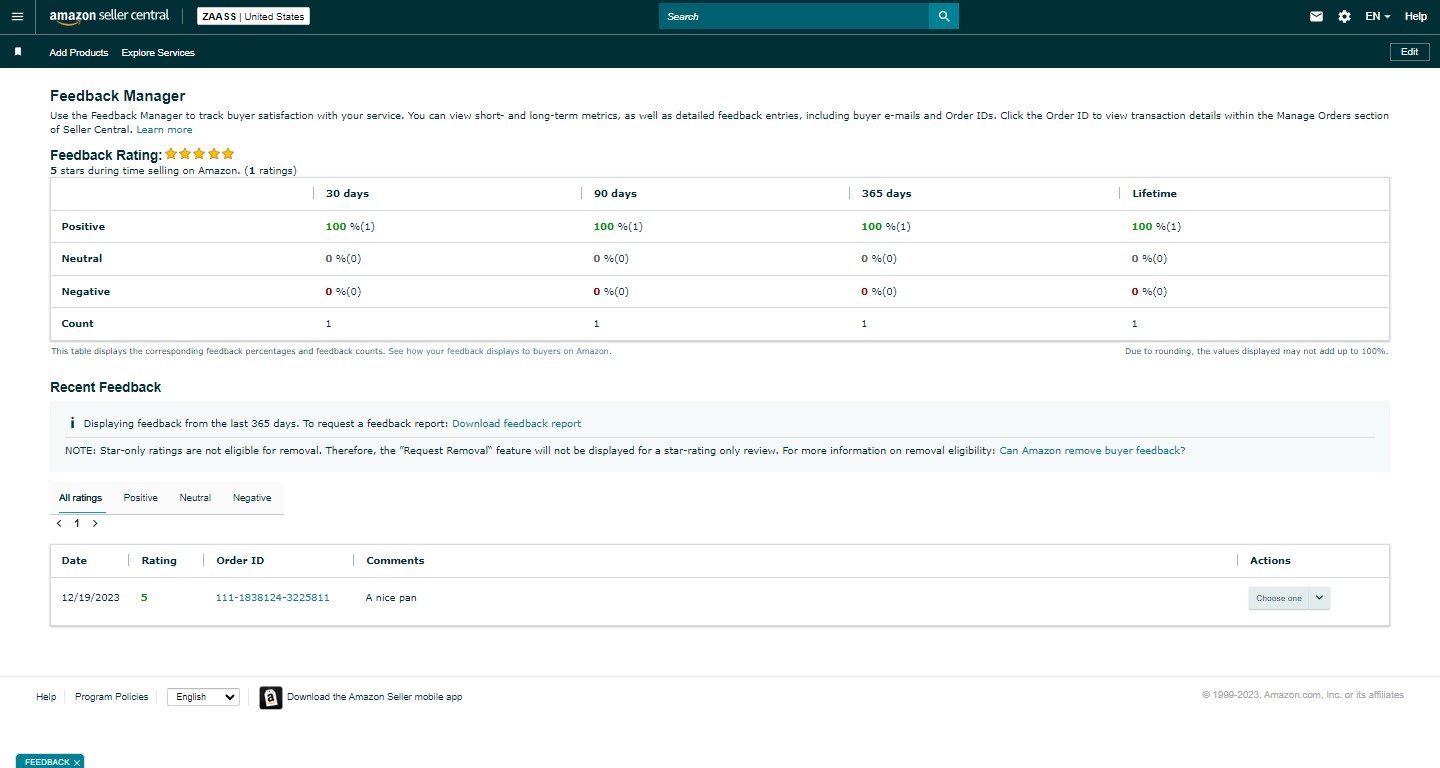Click the comment "A nice pan"
1440x768 pixels.
(x=391, y=598)
